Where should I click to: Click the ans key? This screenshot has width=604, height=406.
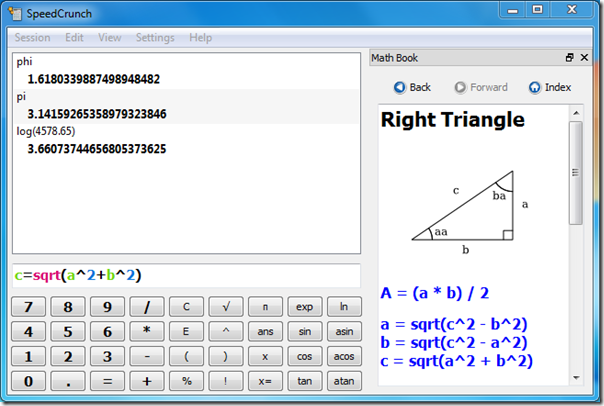click(265, 331)
